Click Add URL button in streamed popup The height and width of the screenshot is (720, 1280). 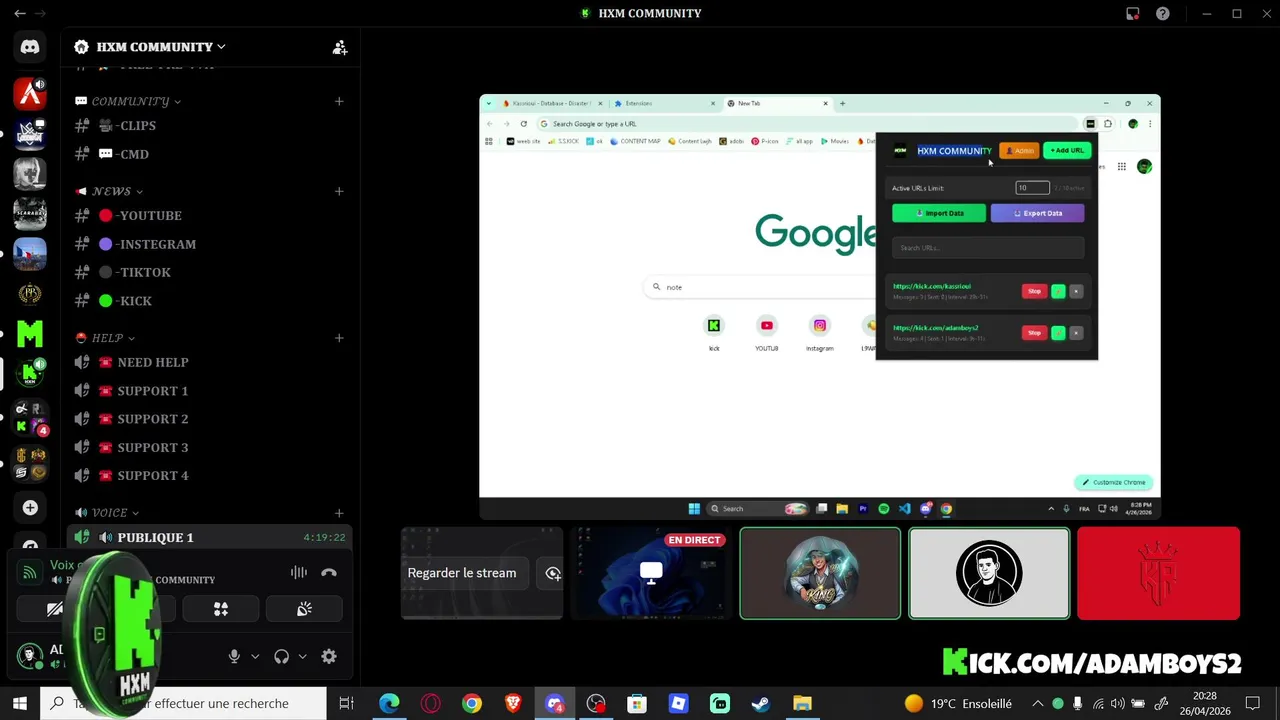[1067, 151]
